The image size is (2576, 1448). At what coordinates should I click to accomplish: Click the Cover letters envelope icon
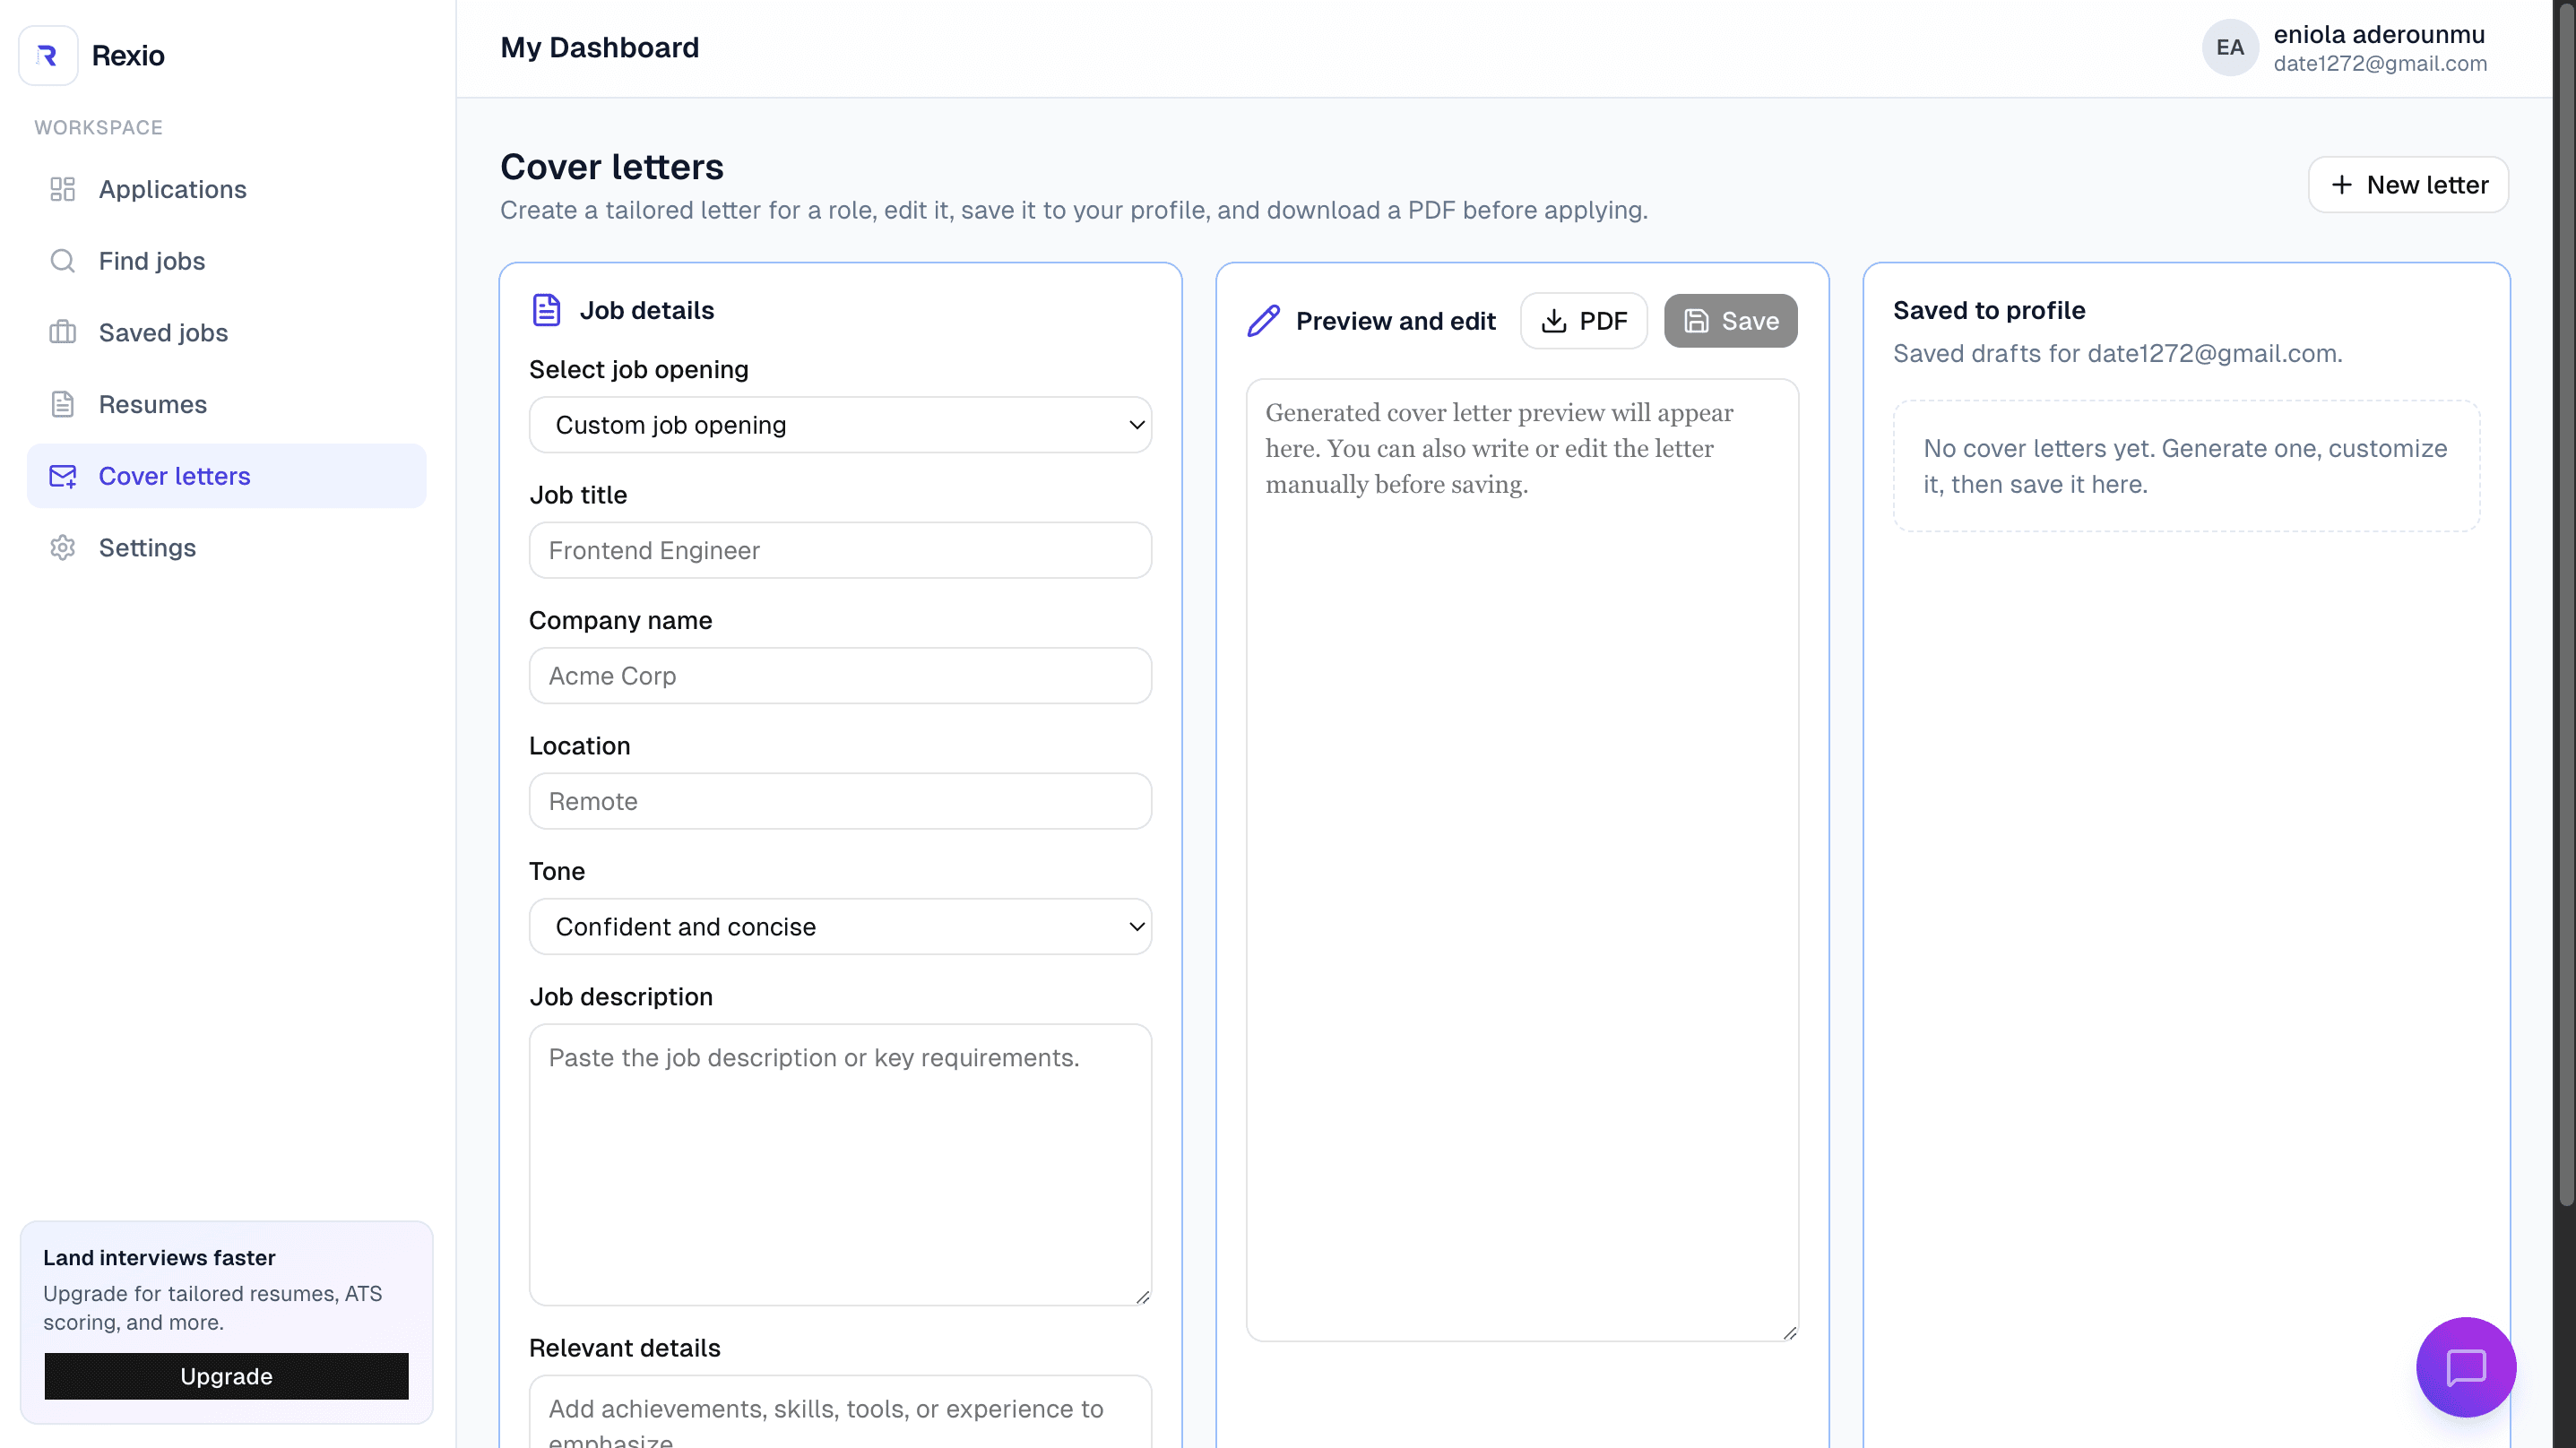pyautogui.click(x=63, y=476)
